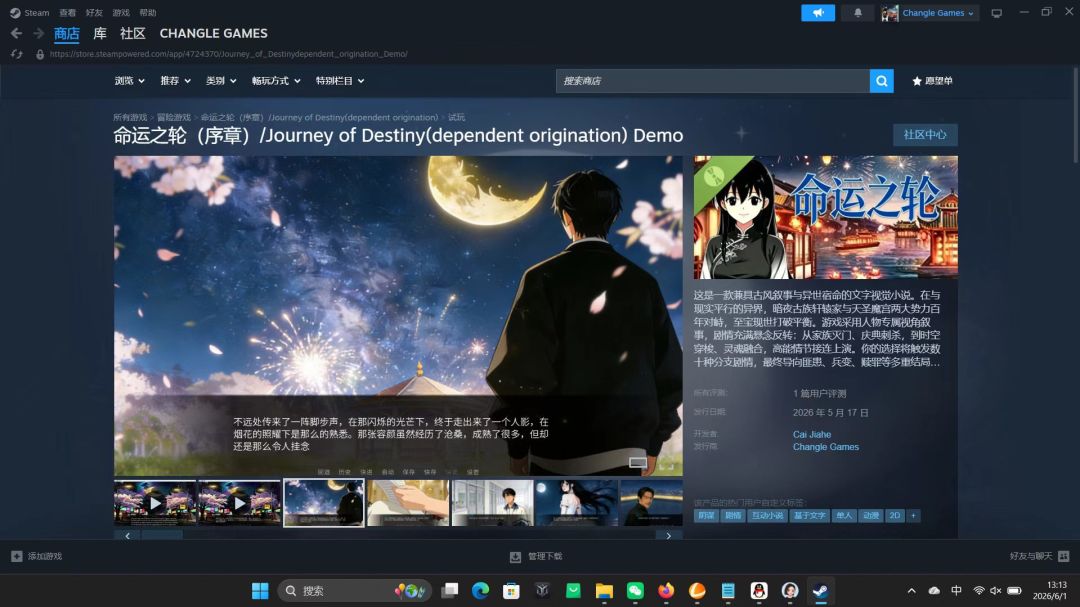
Task: Open File Explorer from the taskbar
Action: click(x=604, y=590)
